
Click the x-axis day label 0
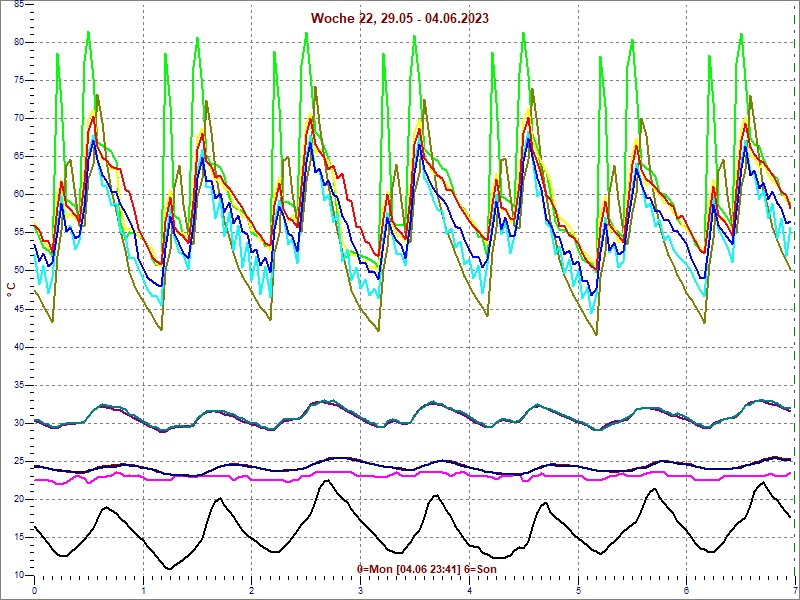coord(35,591)
